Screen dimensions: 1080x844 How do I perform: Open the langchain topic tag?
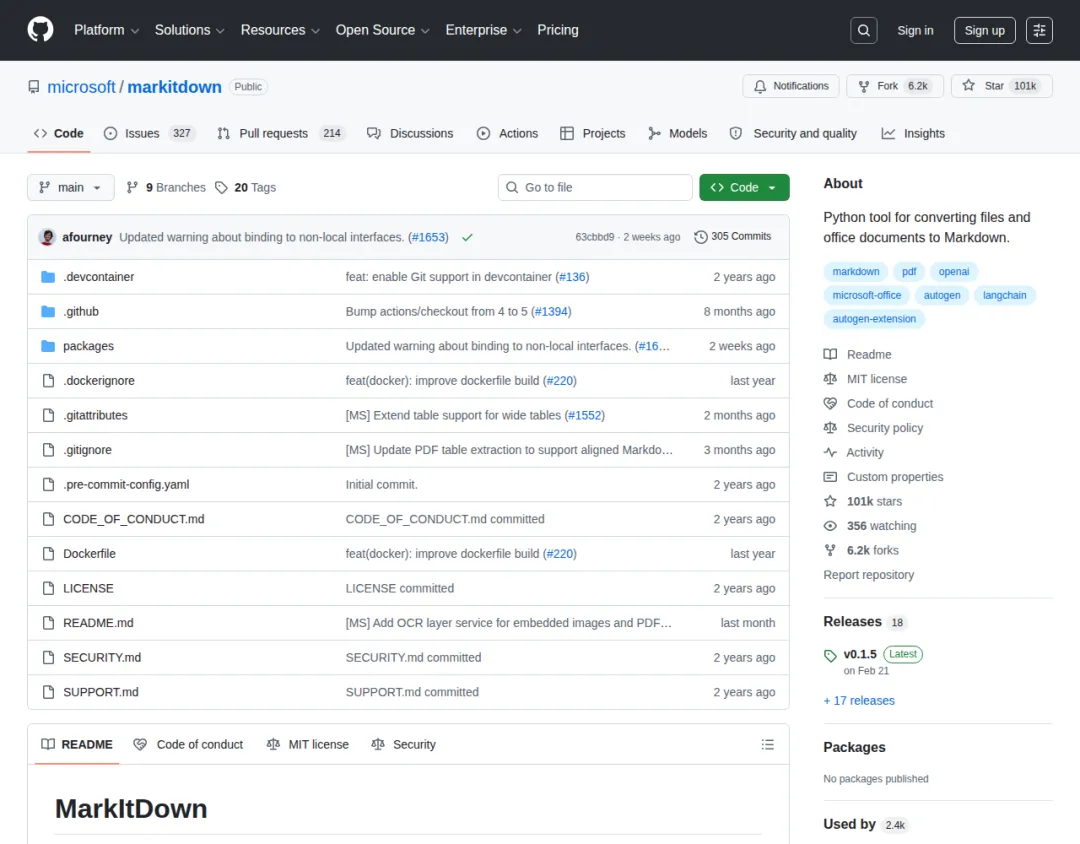tap(1004, 295)
